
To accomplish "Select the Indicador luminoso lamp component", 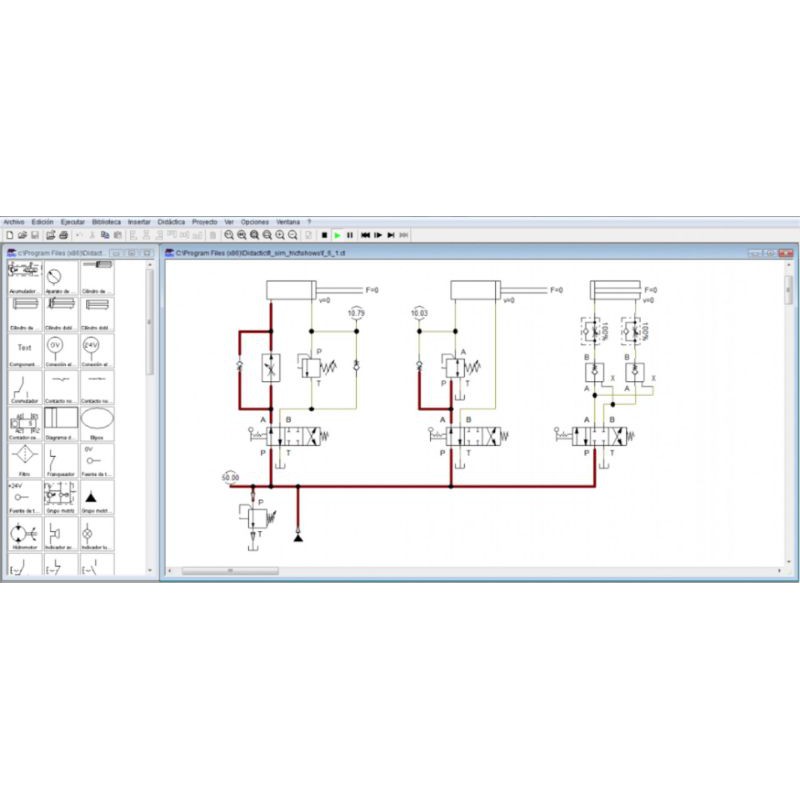I will point(97,534).
